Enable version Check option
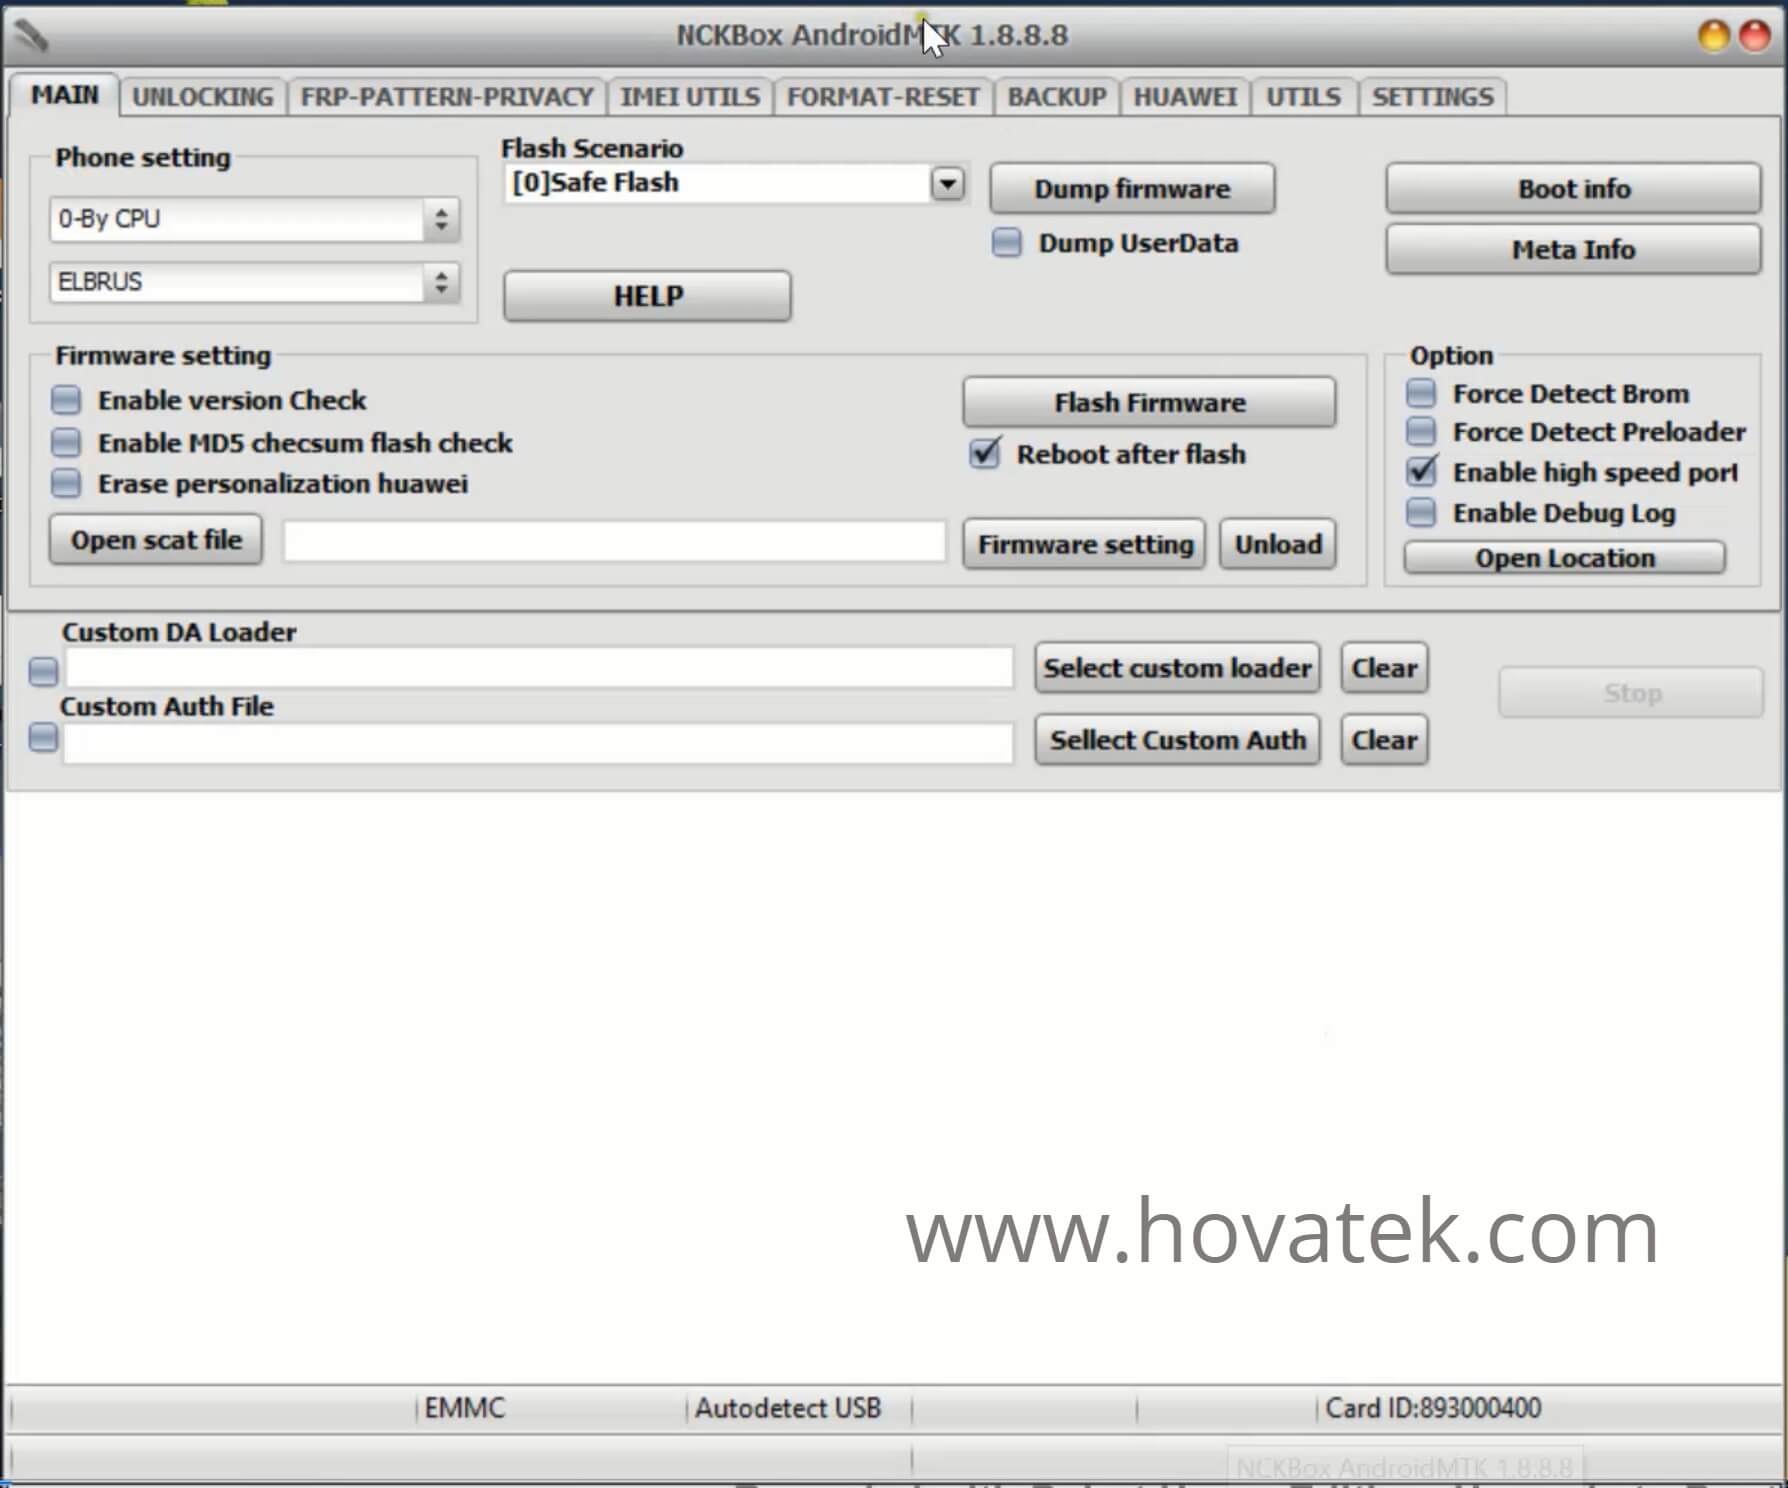Image resolution: width=1788 pixels, height=1488 pixels. pyautogui.click(x=66, y=399)
